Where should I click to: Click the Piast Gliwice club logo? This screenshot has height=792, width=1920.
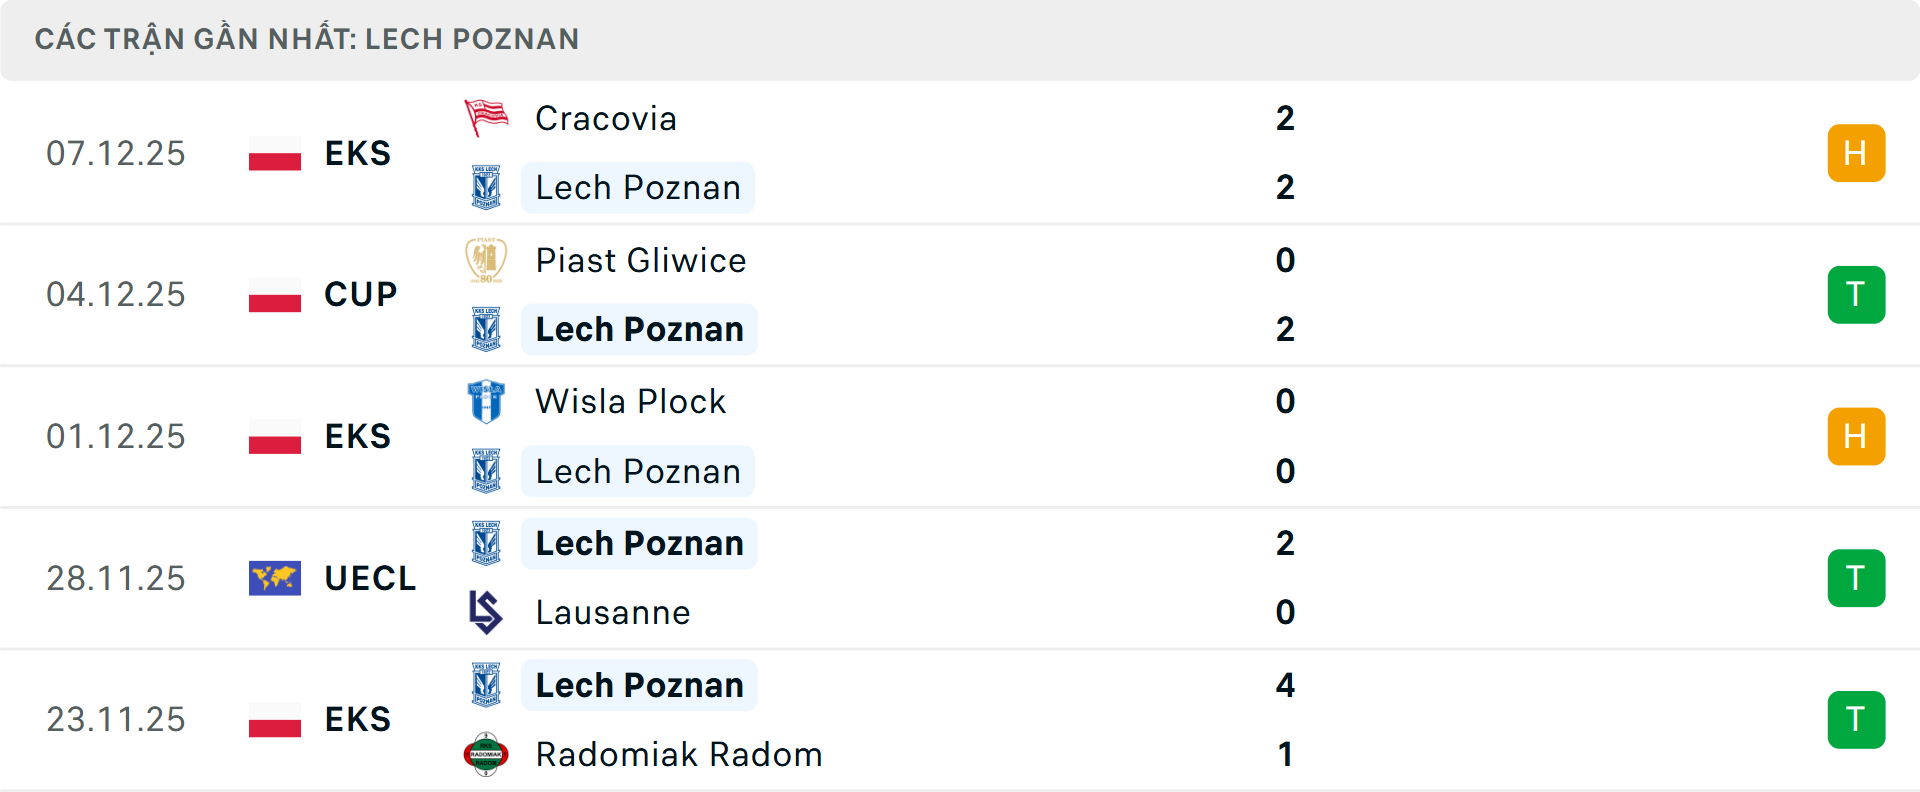(486, 259)
